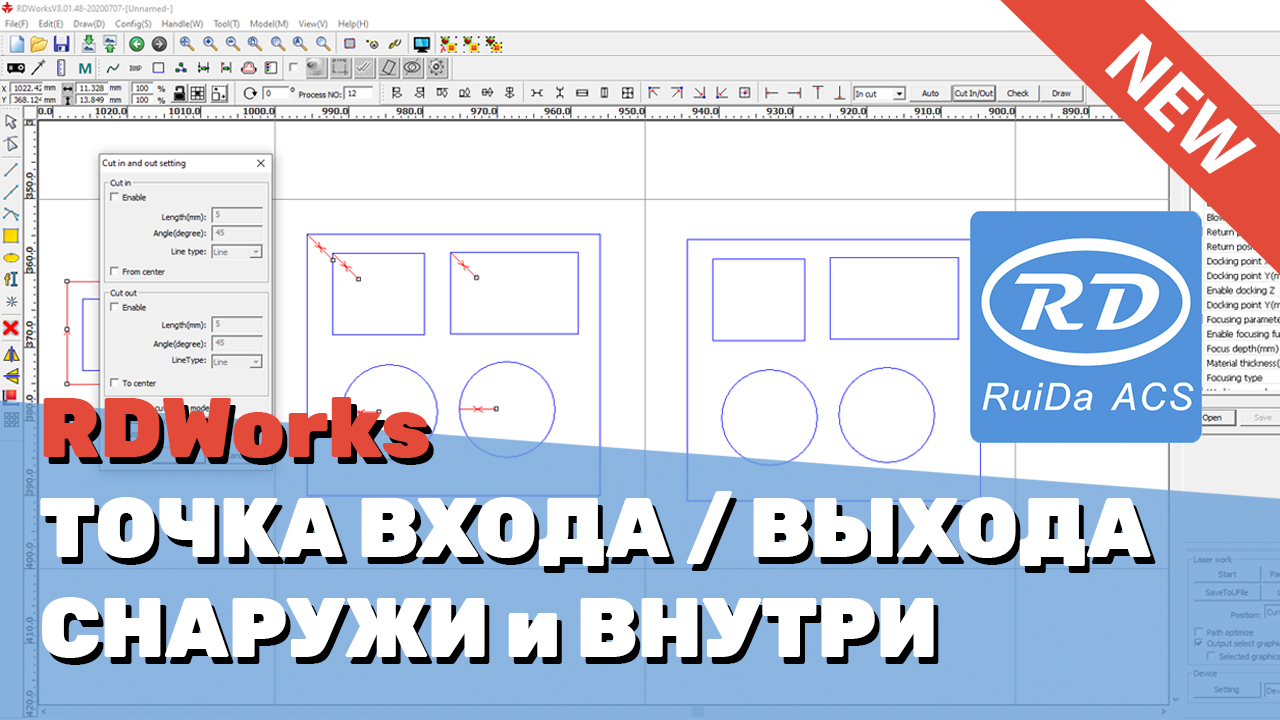The width and height of the screenshot is (1280, 720).
Task: Open the Tool(T) menu
Action: (x=227, y=23)
